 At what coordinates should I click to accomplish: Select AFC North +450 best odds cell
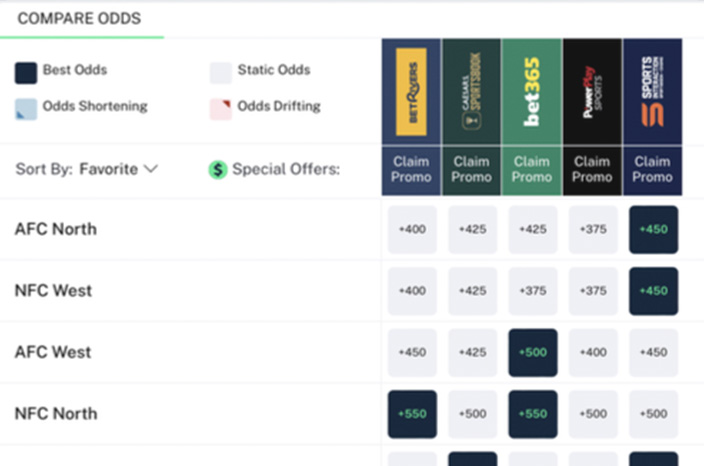click(x=653, y=229)
